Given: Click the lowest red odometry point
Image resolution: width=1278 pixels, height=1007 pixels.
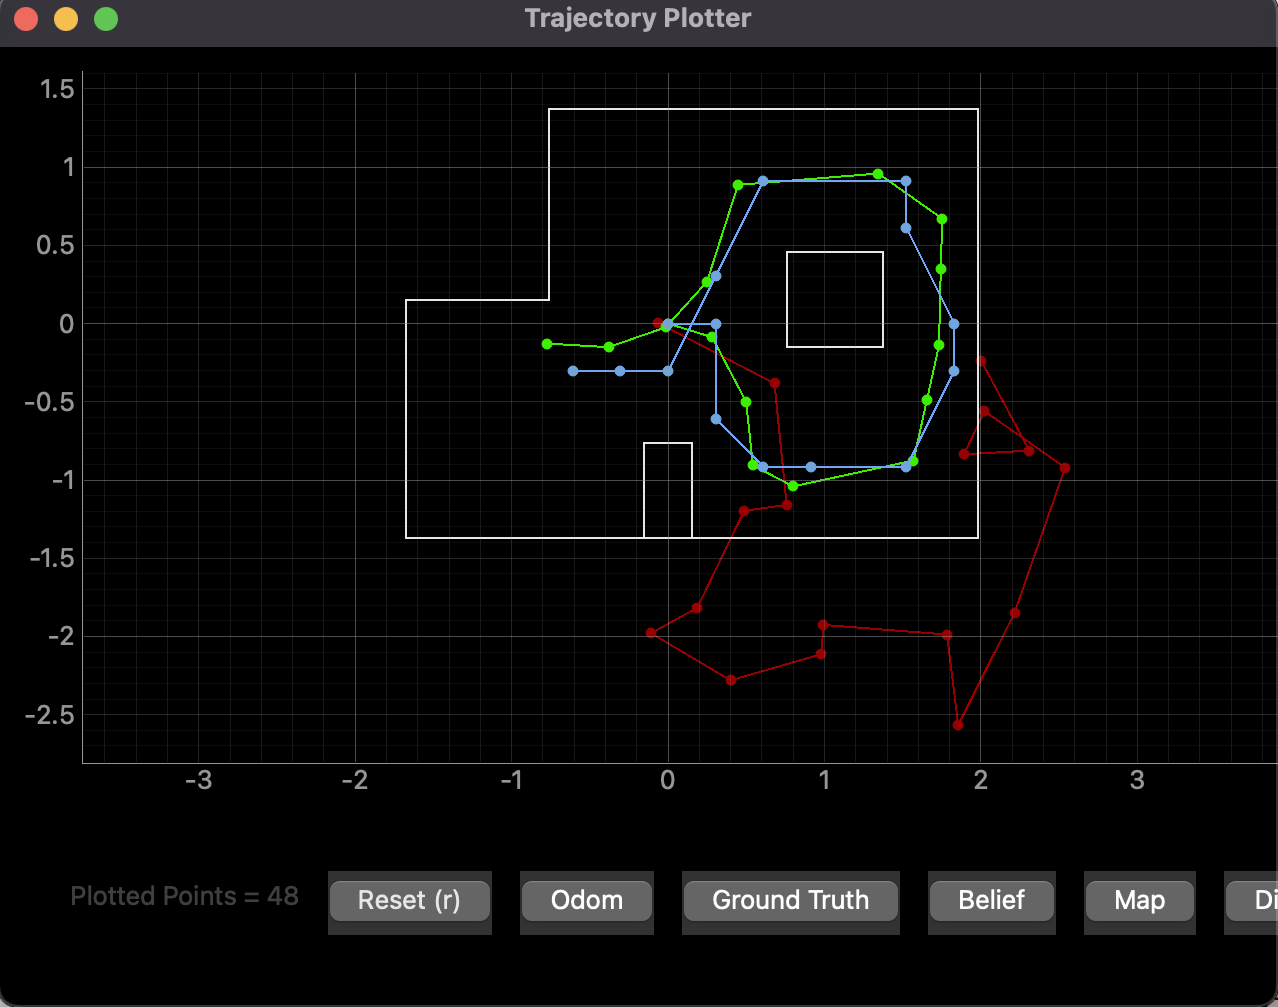Looking at the screenshot, I should pos(958,725).
